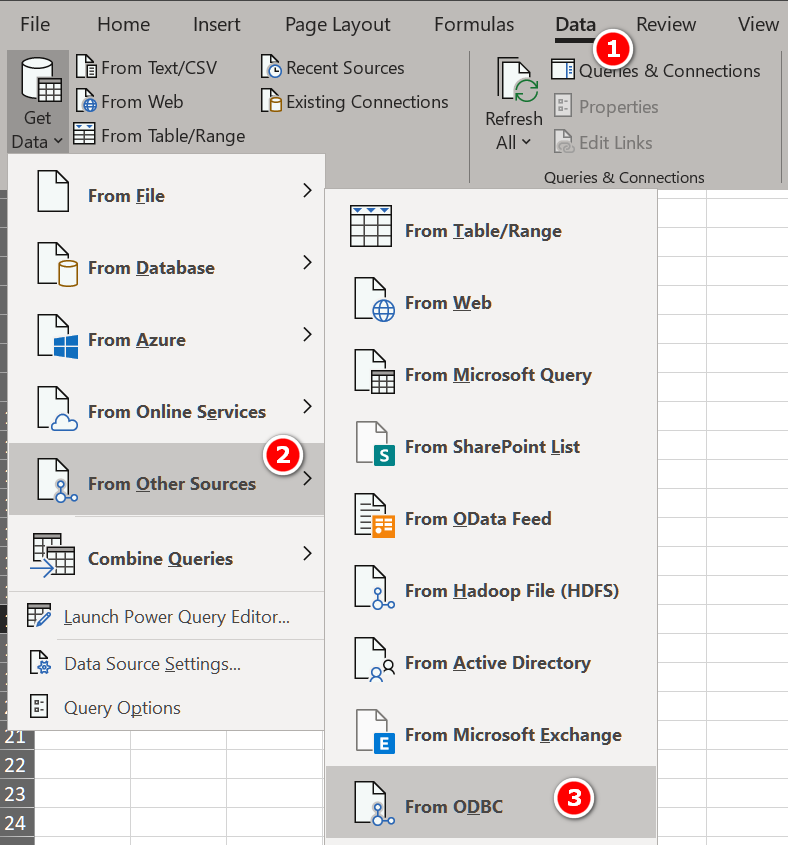The image size is (788, 845).
Task: Choose From Hadoop File (HDFS) entry
Action: pyautogui.click(x=492, y=591)
